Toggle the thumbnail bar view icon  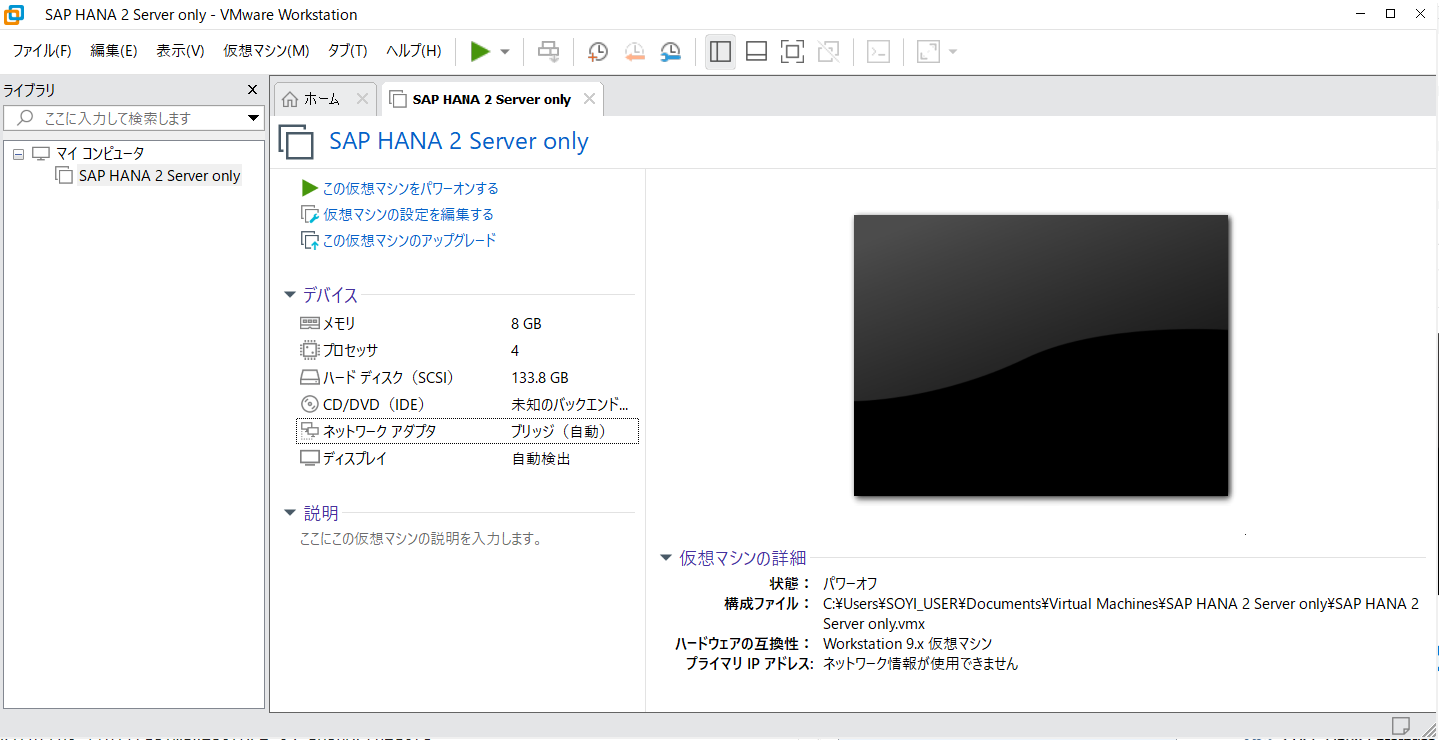coord(757,51)
